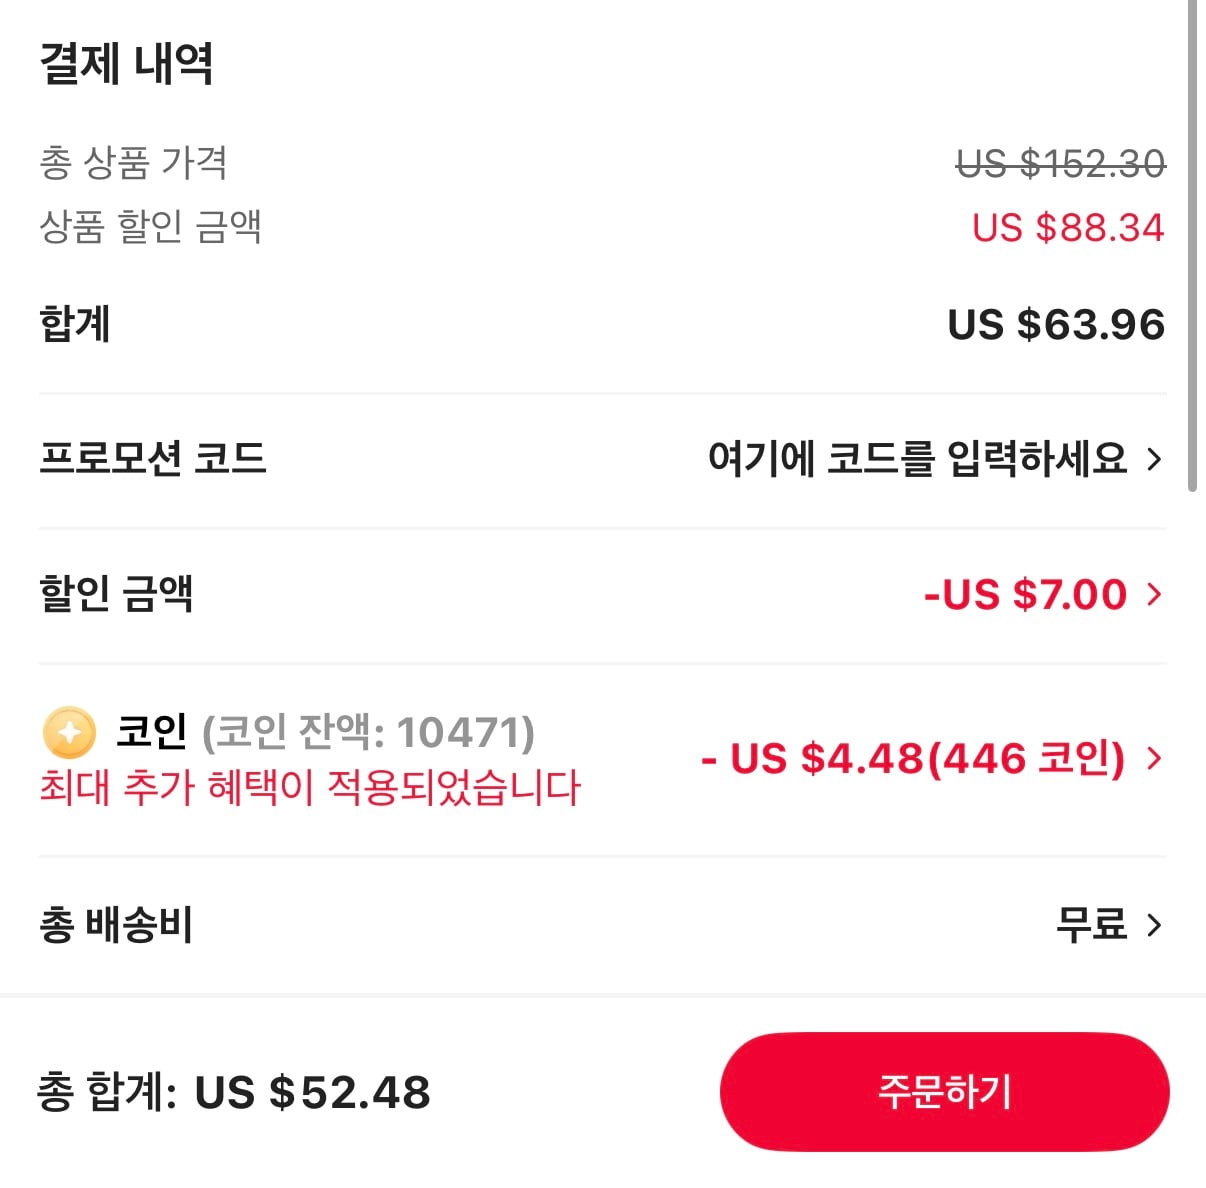
Task: Expand coin redemption chevron arrow
Action: point(1154,758)
